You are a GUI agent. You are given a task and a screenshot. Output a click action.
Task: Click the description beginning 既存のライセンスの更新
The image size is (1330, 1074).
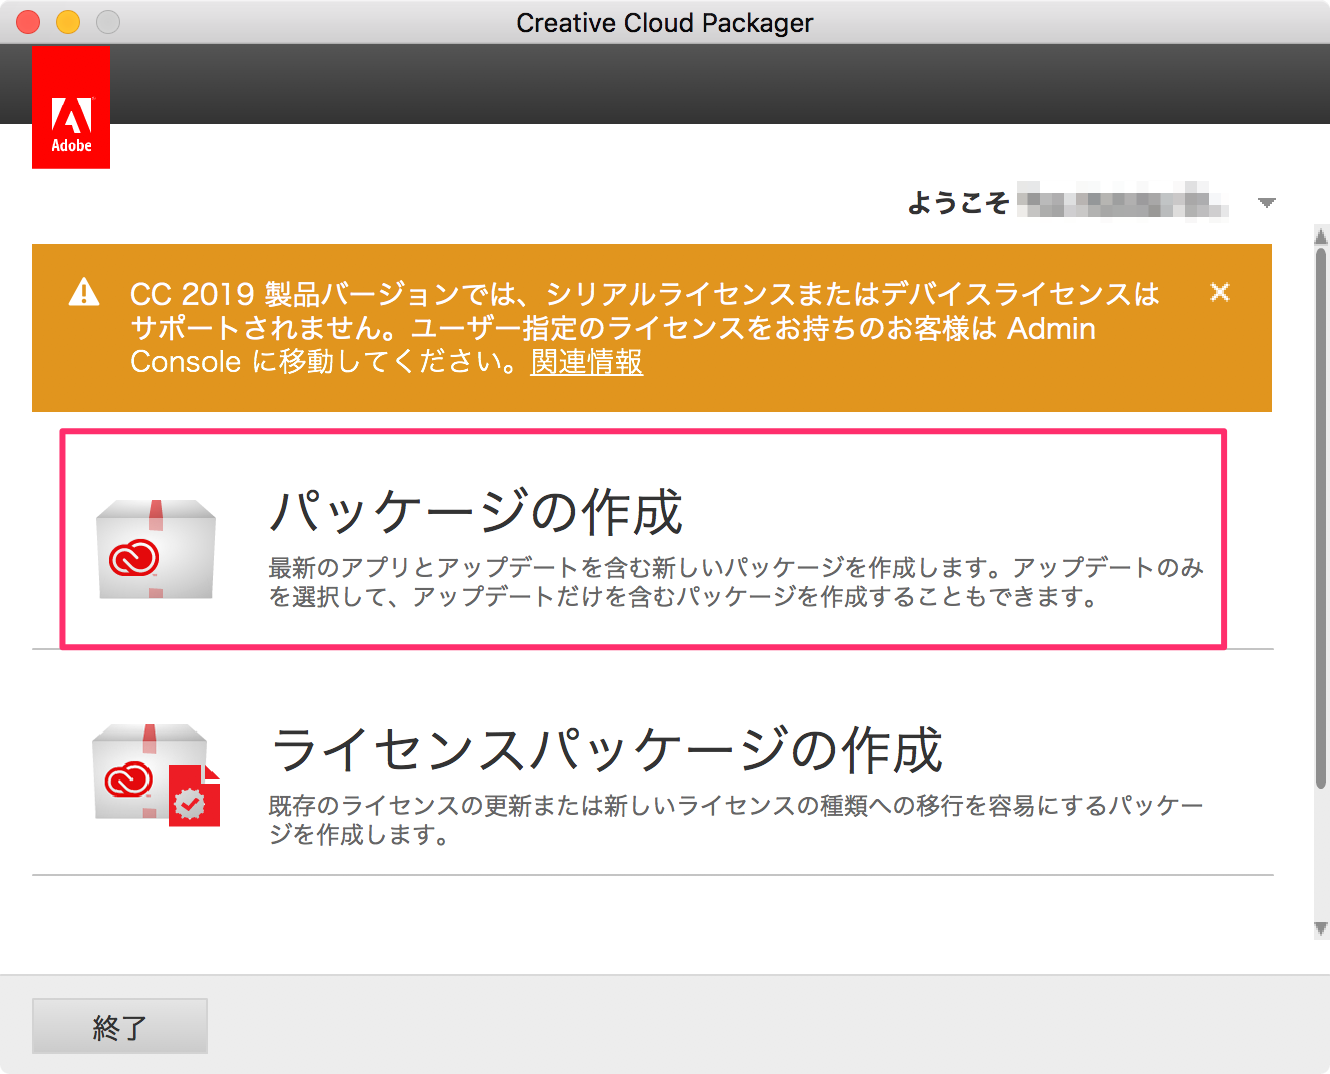click(x=736, y=820)
